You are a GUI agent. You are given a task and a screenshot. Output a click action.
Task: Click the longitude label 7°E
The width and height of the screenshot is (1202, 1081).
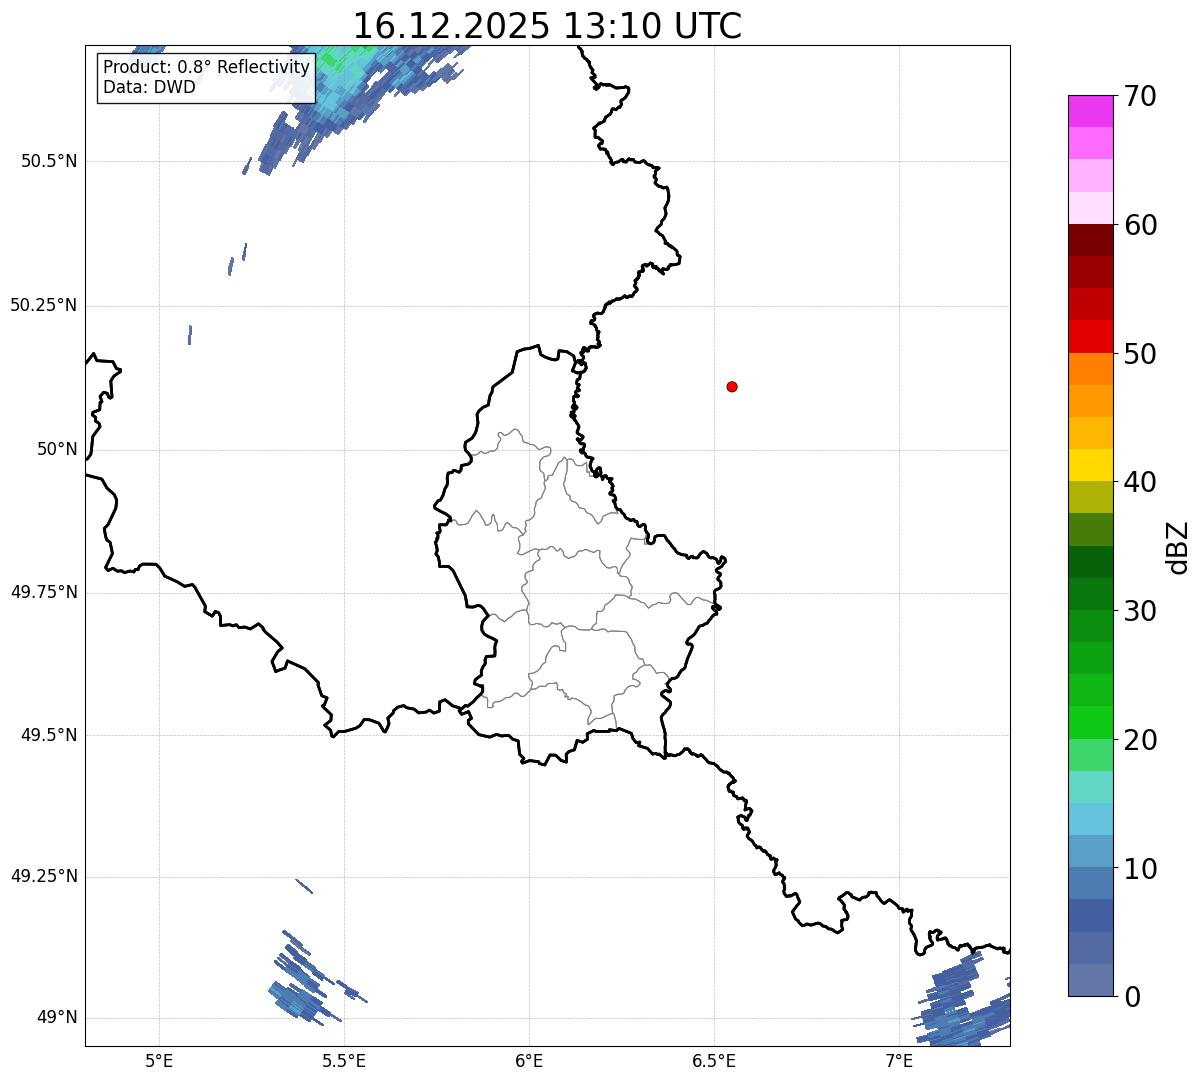coord(899,1060)
